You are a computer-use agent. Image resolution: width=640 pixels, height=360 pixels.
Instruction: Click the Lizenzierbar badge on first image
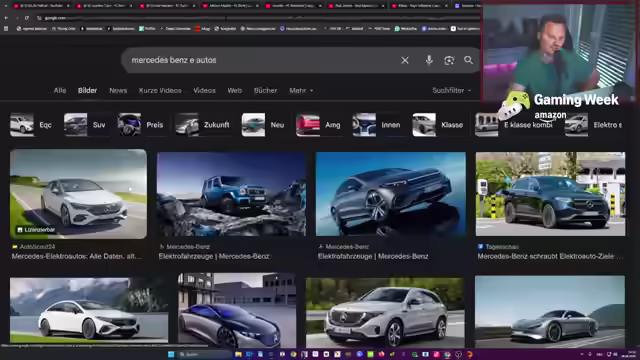36,230
